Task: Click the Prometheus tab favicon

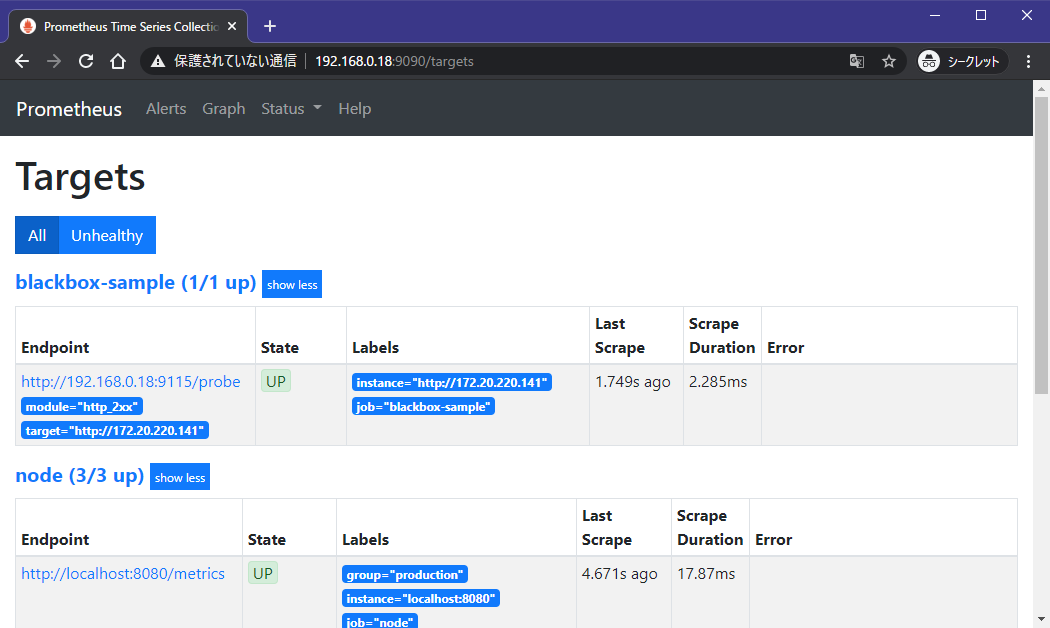Action: (27, 26)
